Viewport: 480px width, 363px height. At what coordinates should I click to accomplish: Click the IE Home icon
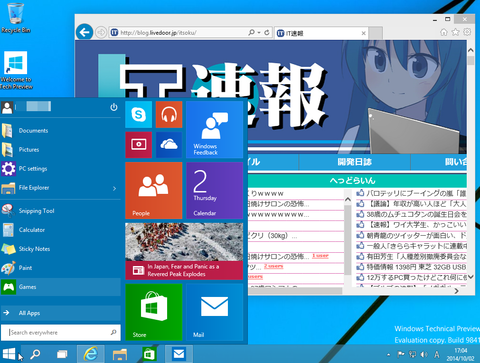(443, 32)
